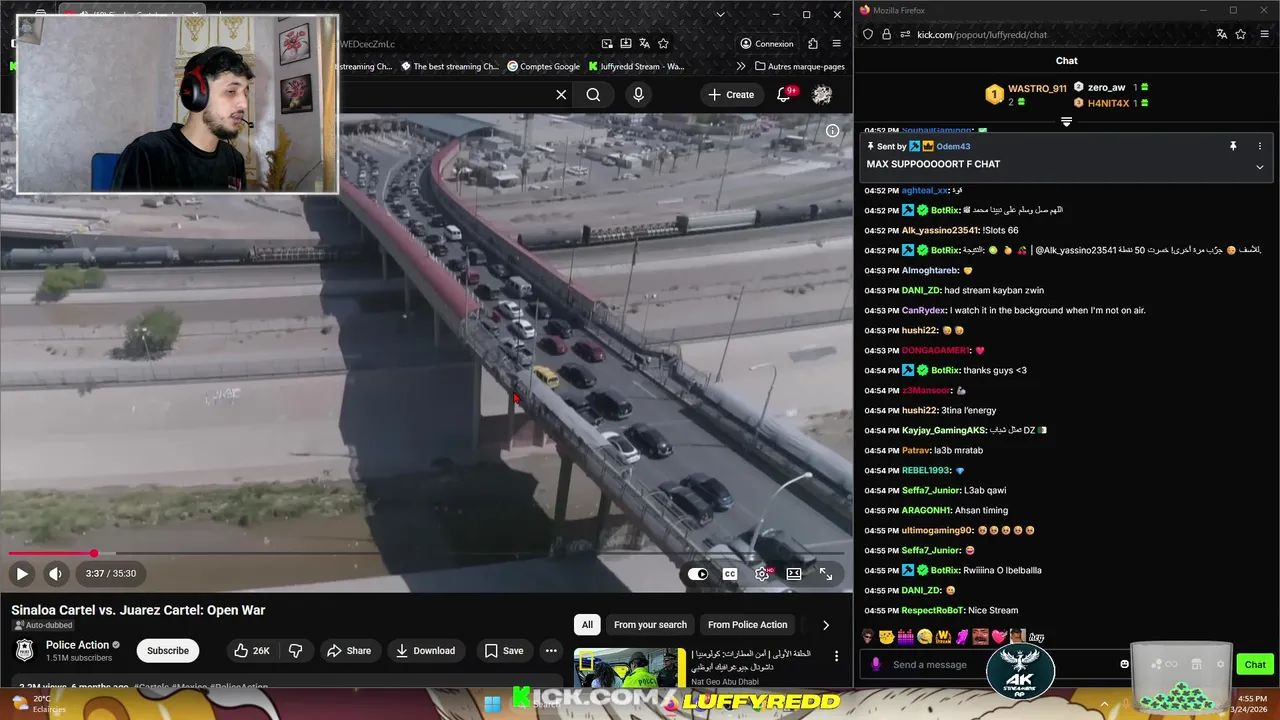
Task: Switch to theater mode
Action: (x=794, y=574)
